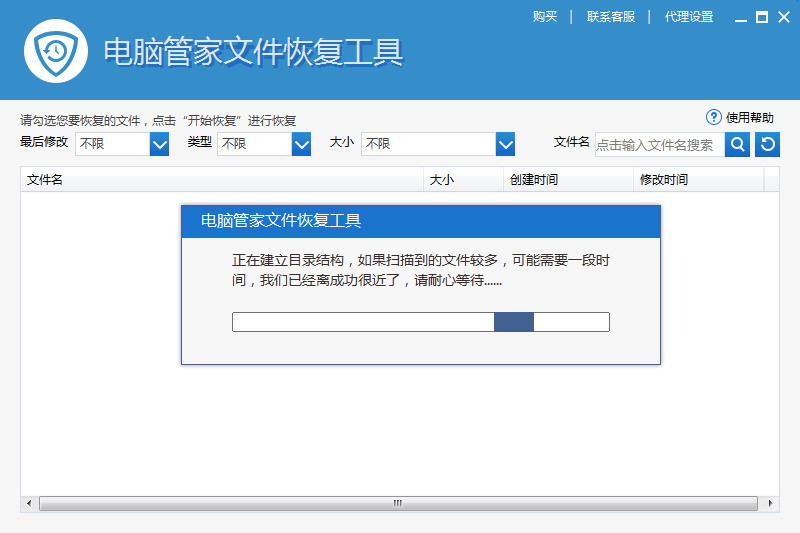Open the 使用帮助 question mark icon

click(713, 117)
